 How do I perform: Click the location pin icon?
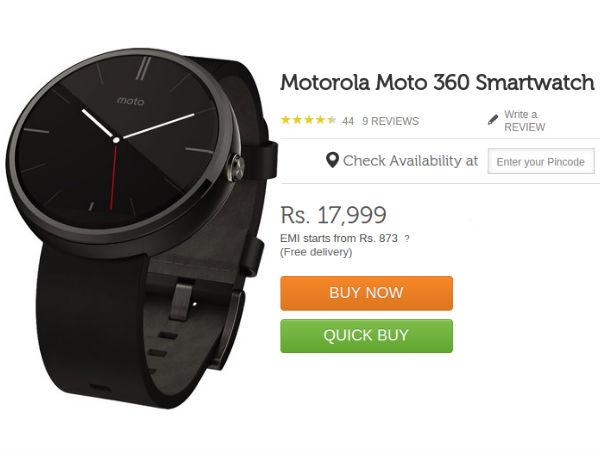click(x=332, y=160)
